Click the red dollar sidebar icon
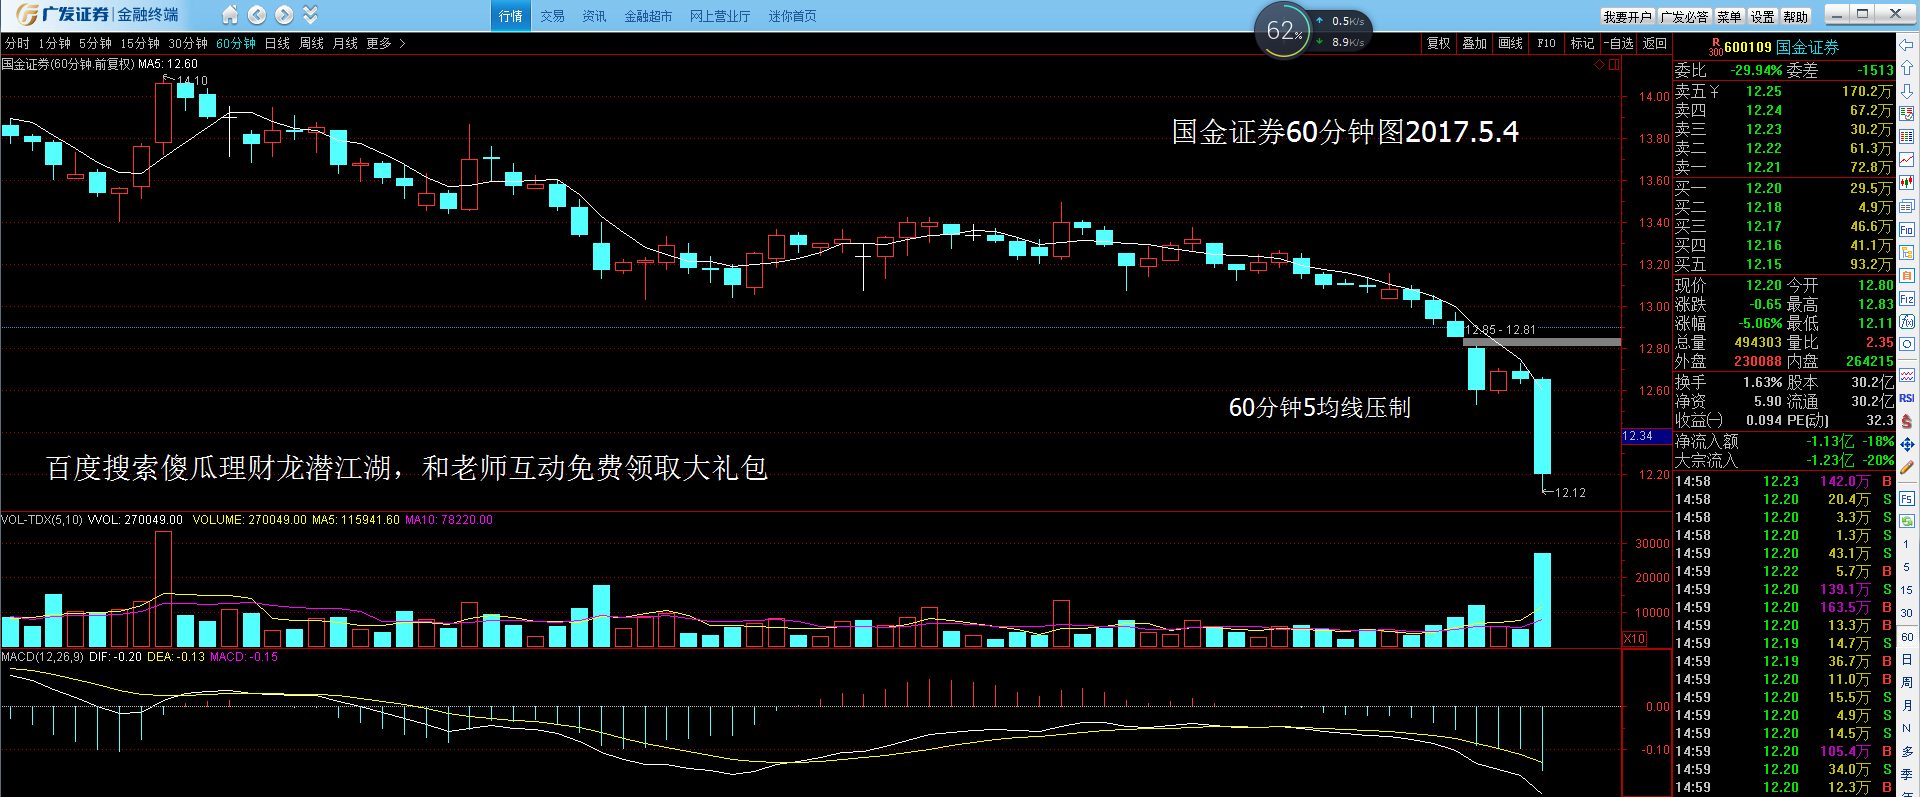The width and height of the screenshot is (1920, 797). pyautogui.click(x=1907, y=421)
